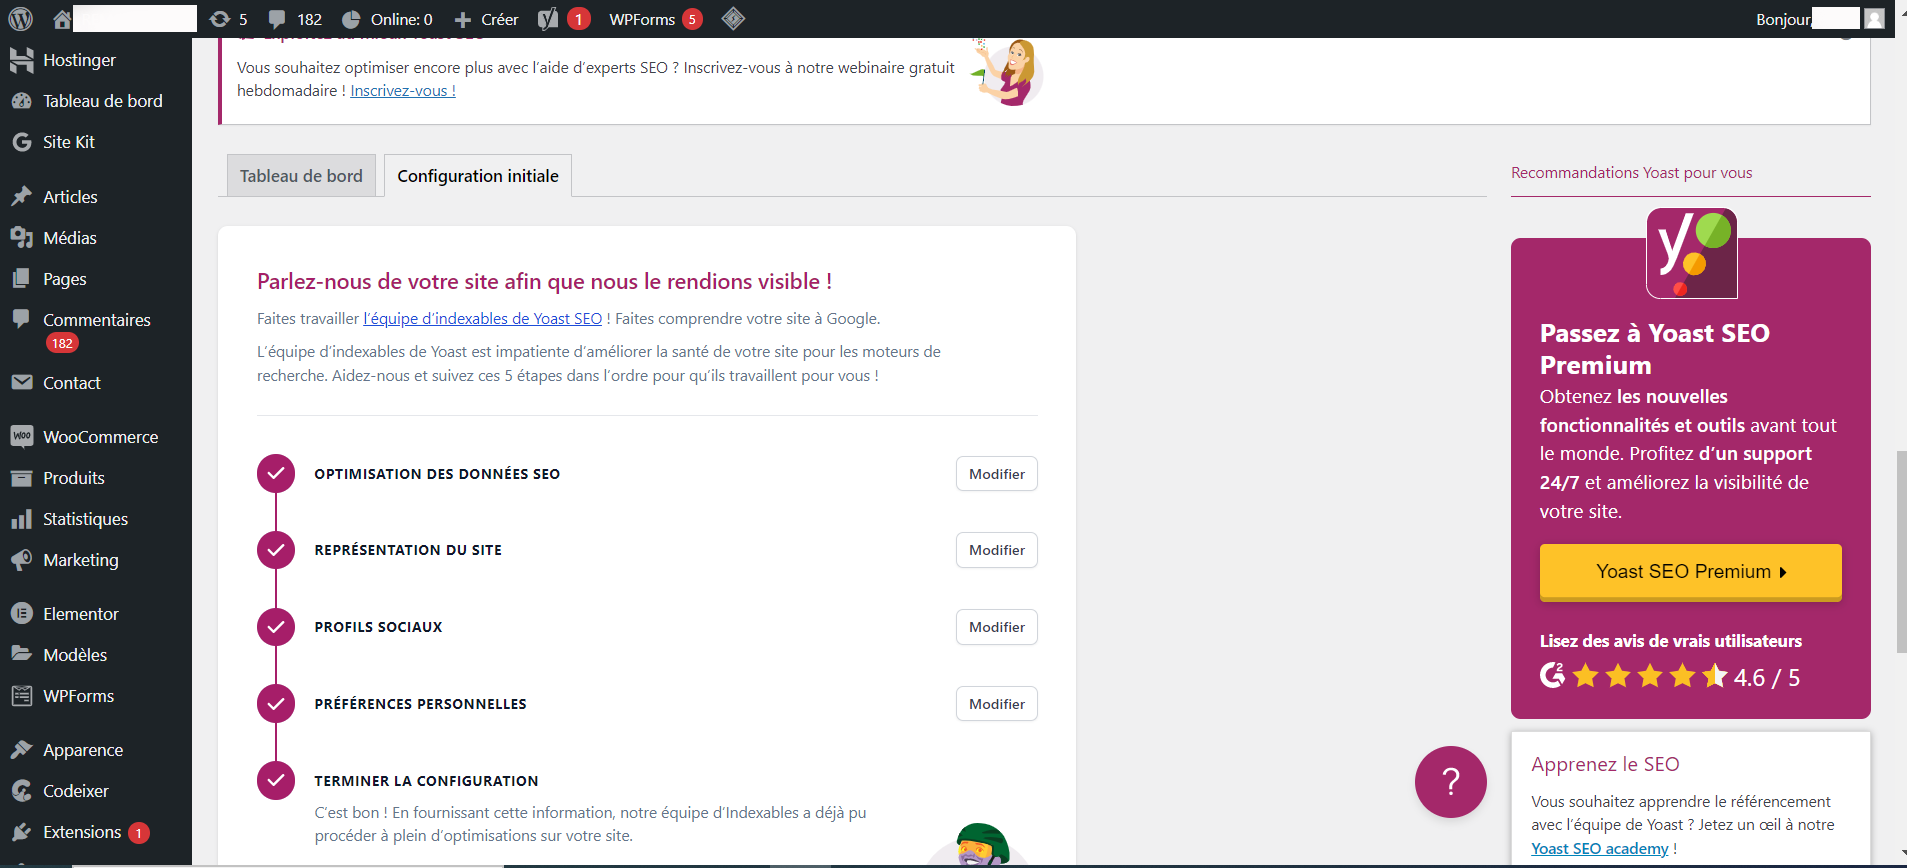This screenshot has height=868, width=1907.
Task: Click the page vertical scrollbar
Action: point(1901,552)
